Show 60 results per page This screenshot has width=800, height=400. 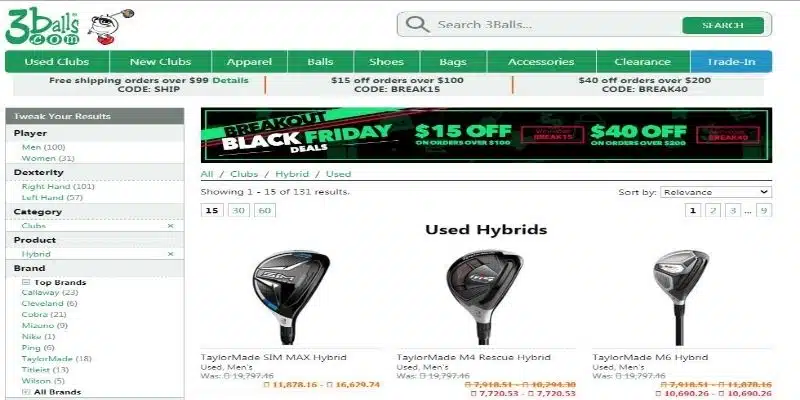point(265,210)
